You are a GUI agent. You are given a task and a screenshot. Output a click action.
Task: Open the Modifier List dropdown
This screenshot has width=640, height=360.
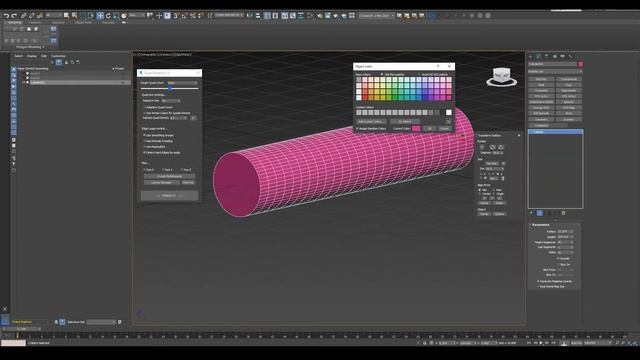click(x=555, y=71)
